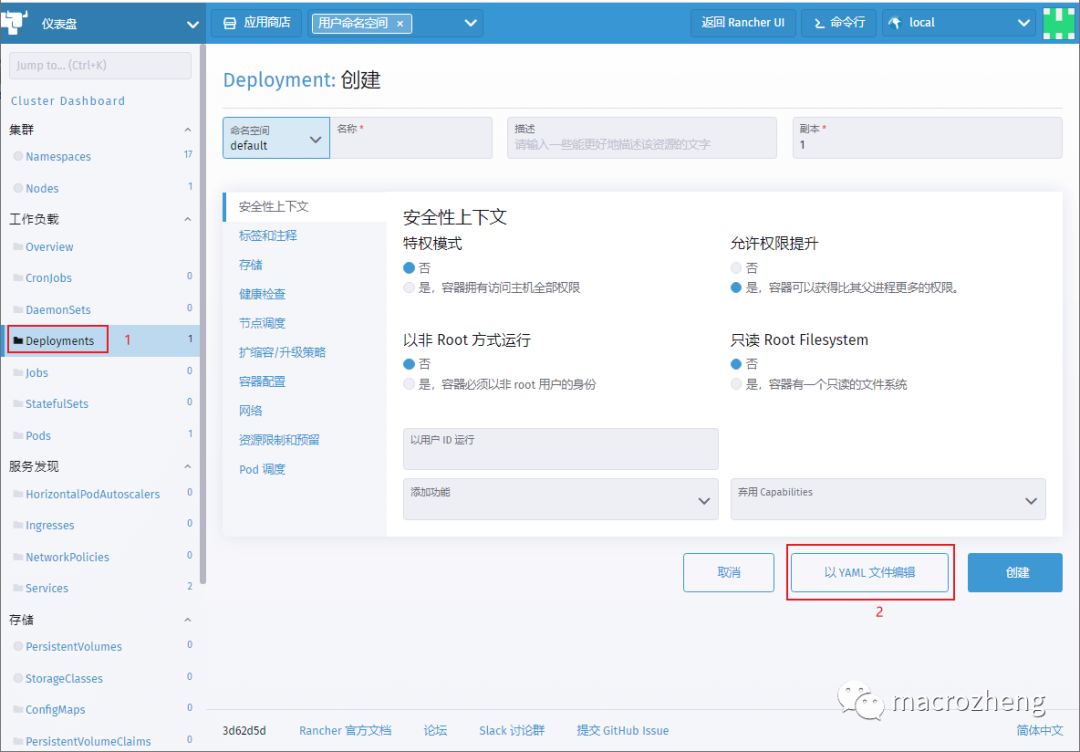Click the StatefulSets folder icon

[x=19, y=404]
